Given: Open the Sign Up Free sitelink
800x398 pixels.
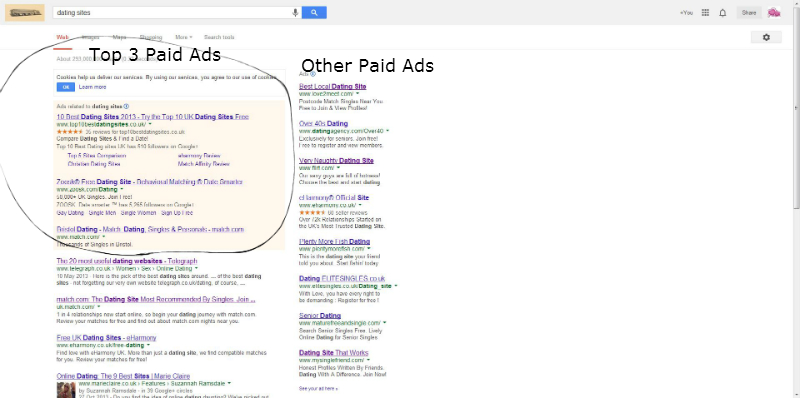Looking at the screenshot, I should pyautogui.click(x=177, y=213).
